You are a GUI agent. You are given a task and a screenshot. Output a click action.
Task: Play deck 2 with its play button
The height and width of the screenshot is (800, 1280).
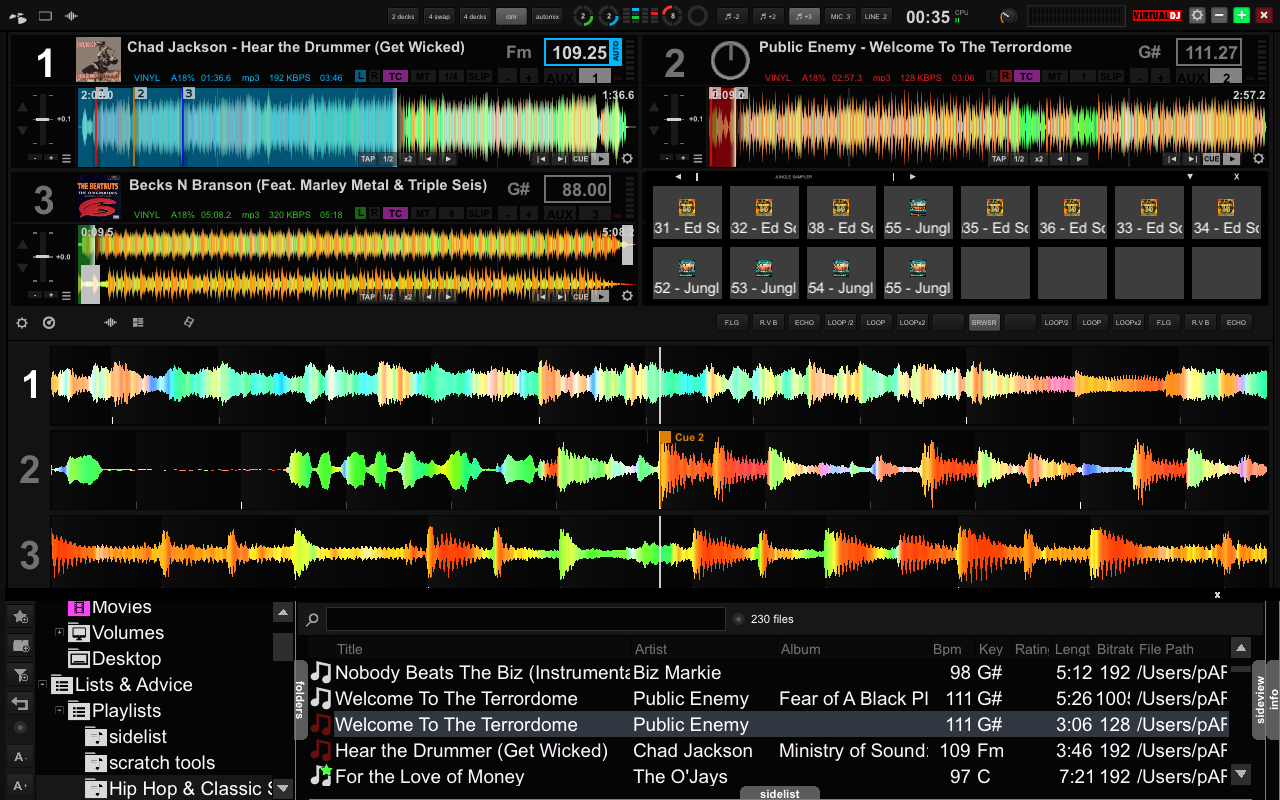point(1232,159)
